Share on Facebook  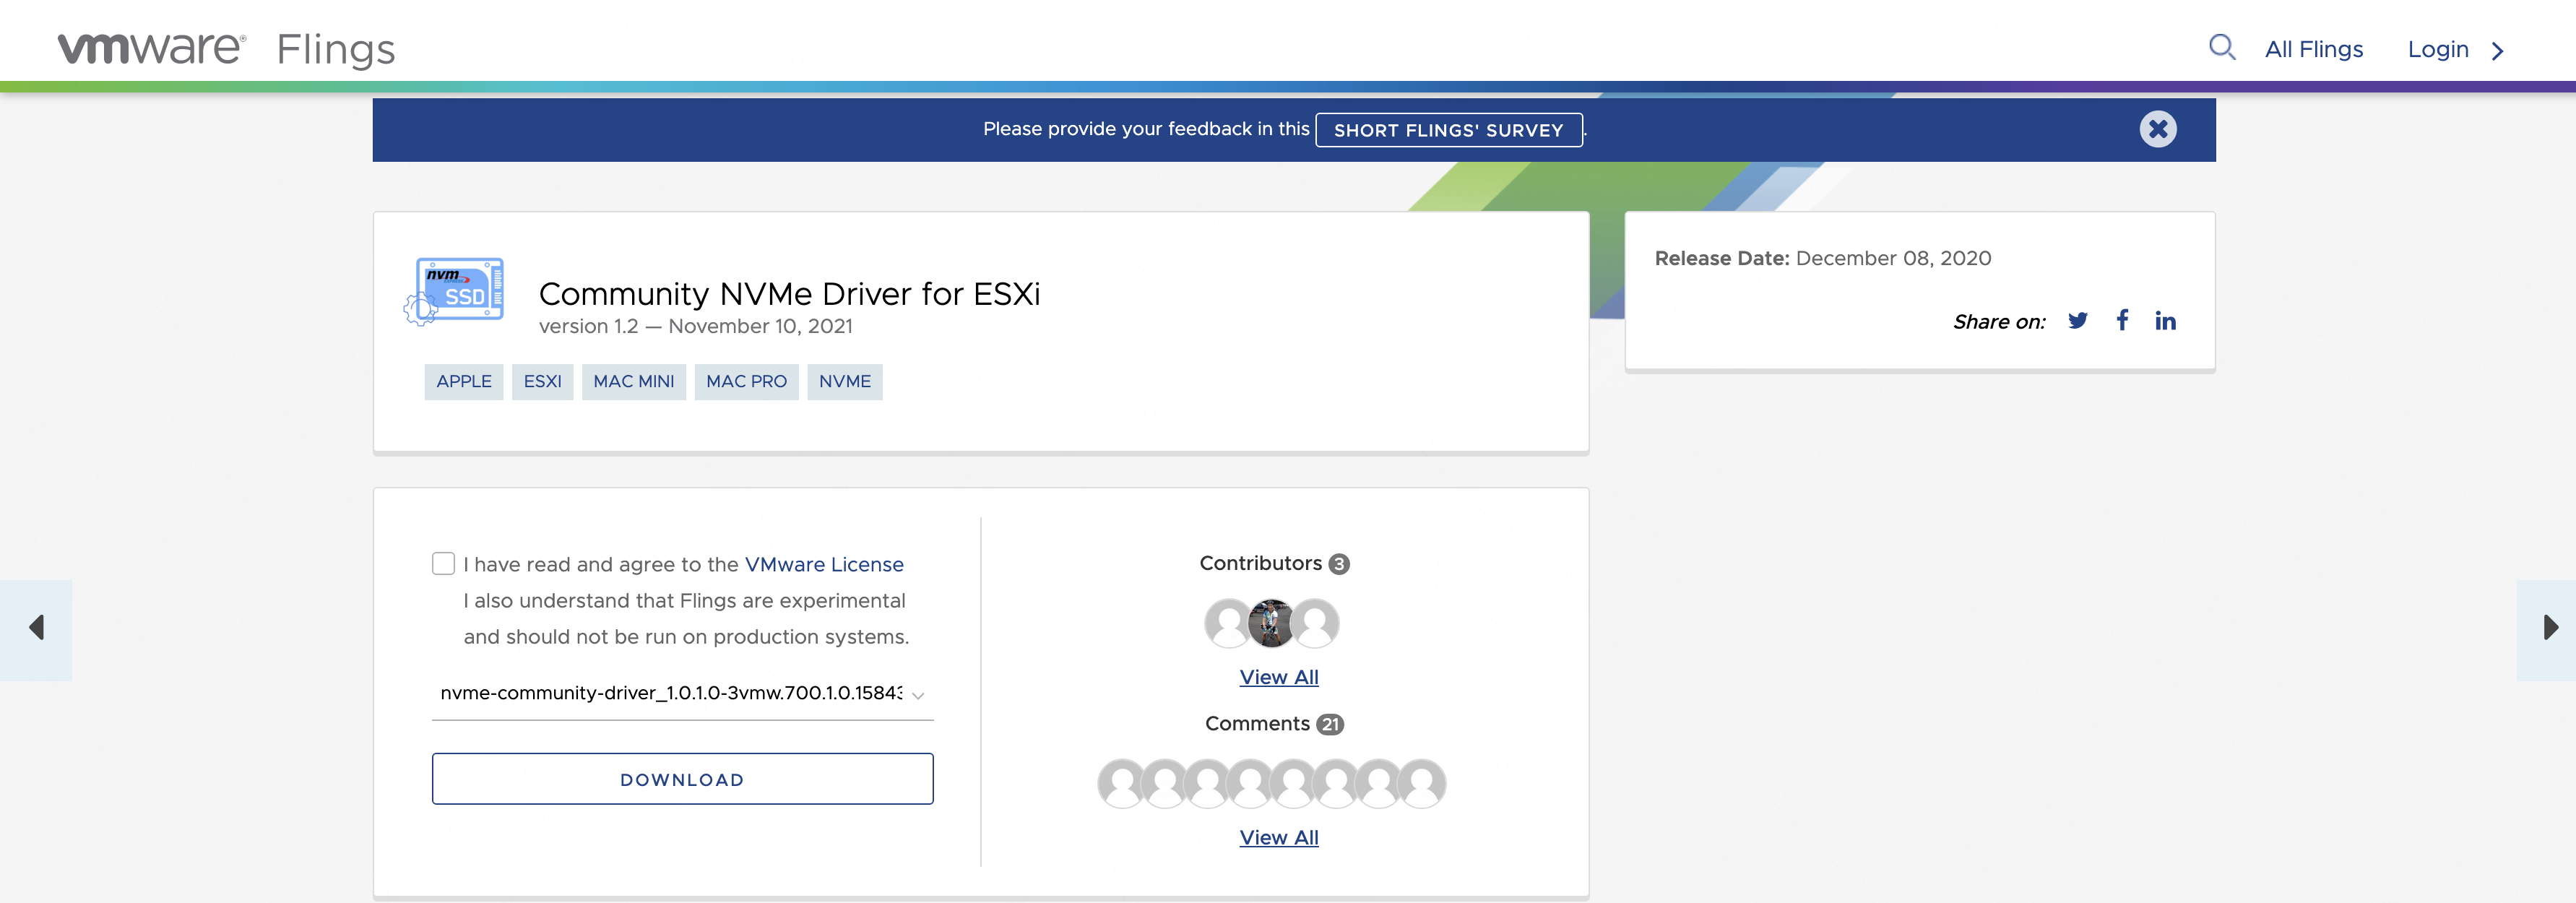(x=2122, y=320)
